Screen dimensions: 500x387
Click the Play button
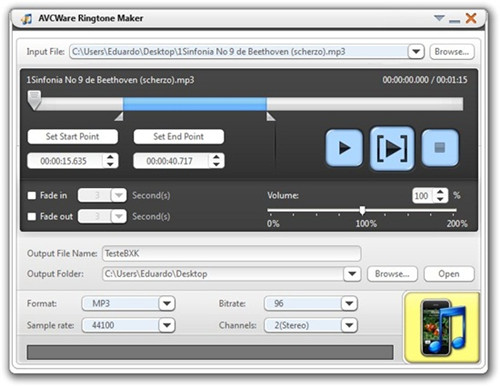344,148
